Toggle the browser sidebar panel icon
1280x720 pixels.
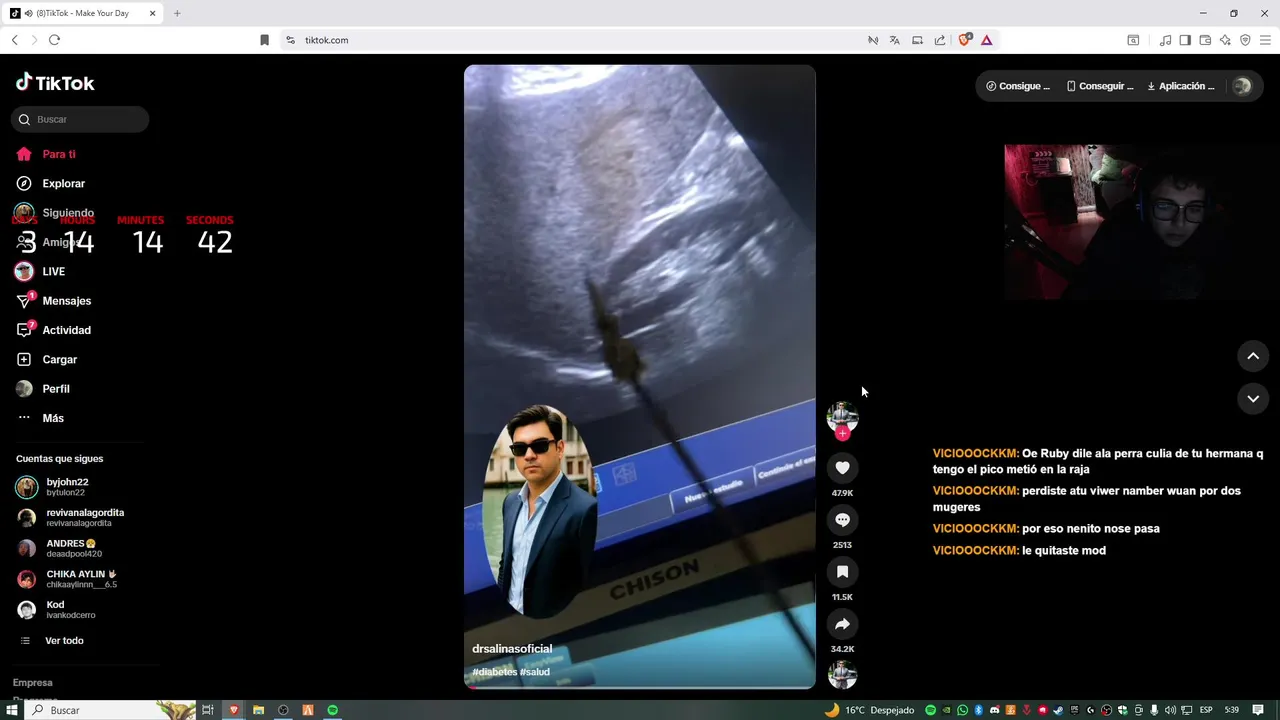tap(1185, 40)
